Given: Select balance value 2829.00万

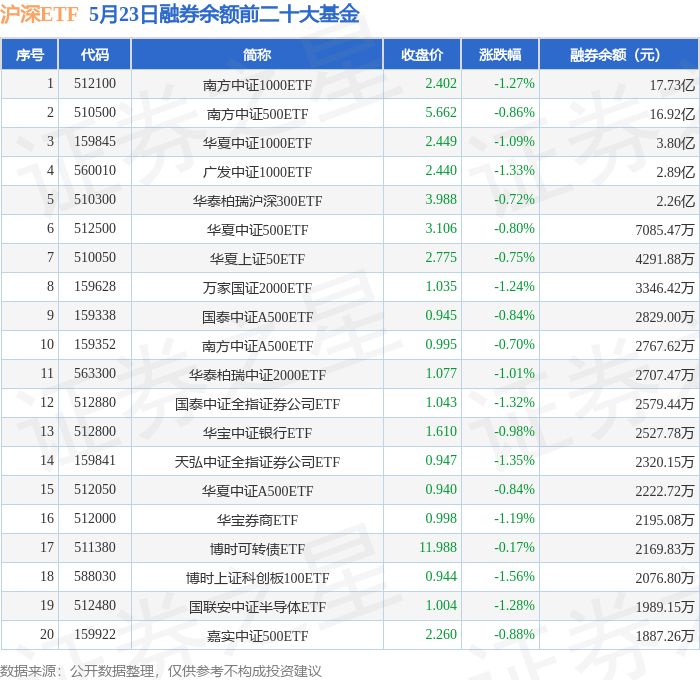Looking at the screenshot, I should point(665,317).
